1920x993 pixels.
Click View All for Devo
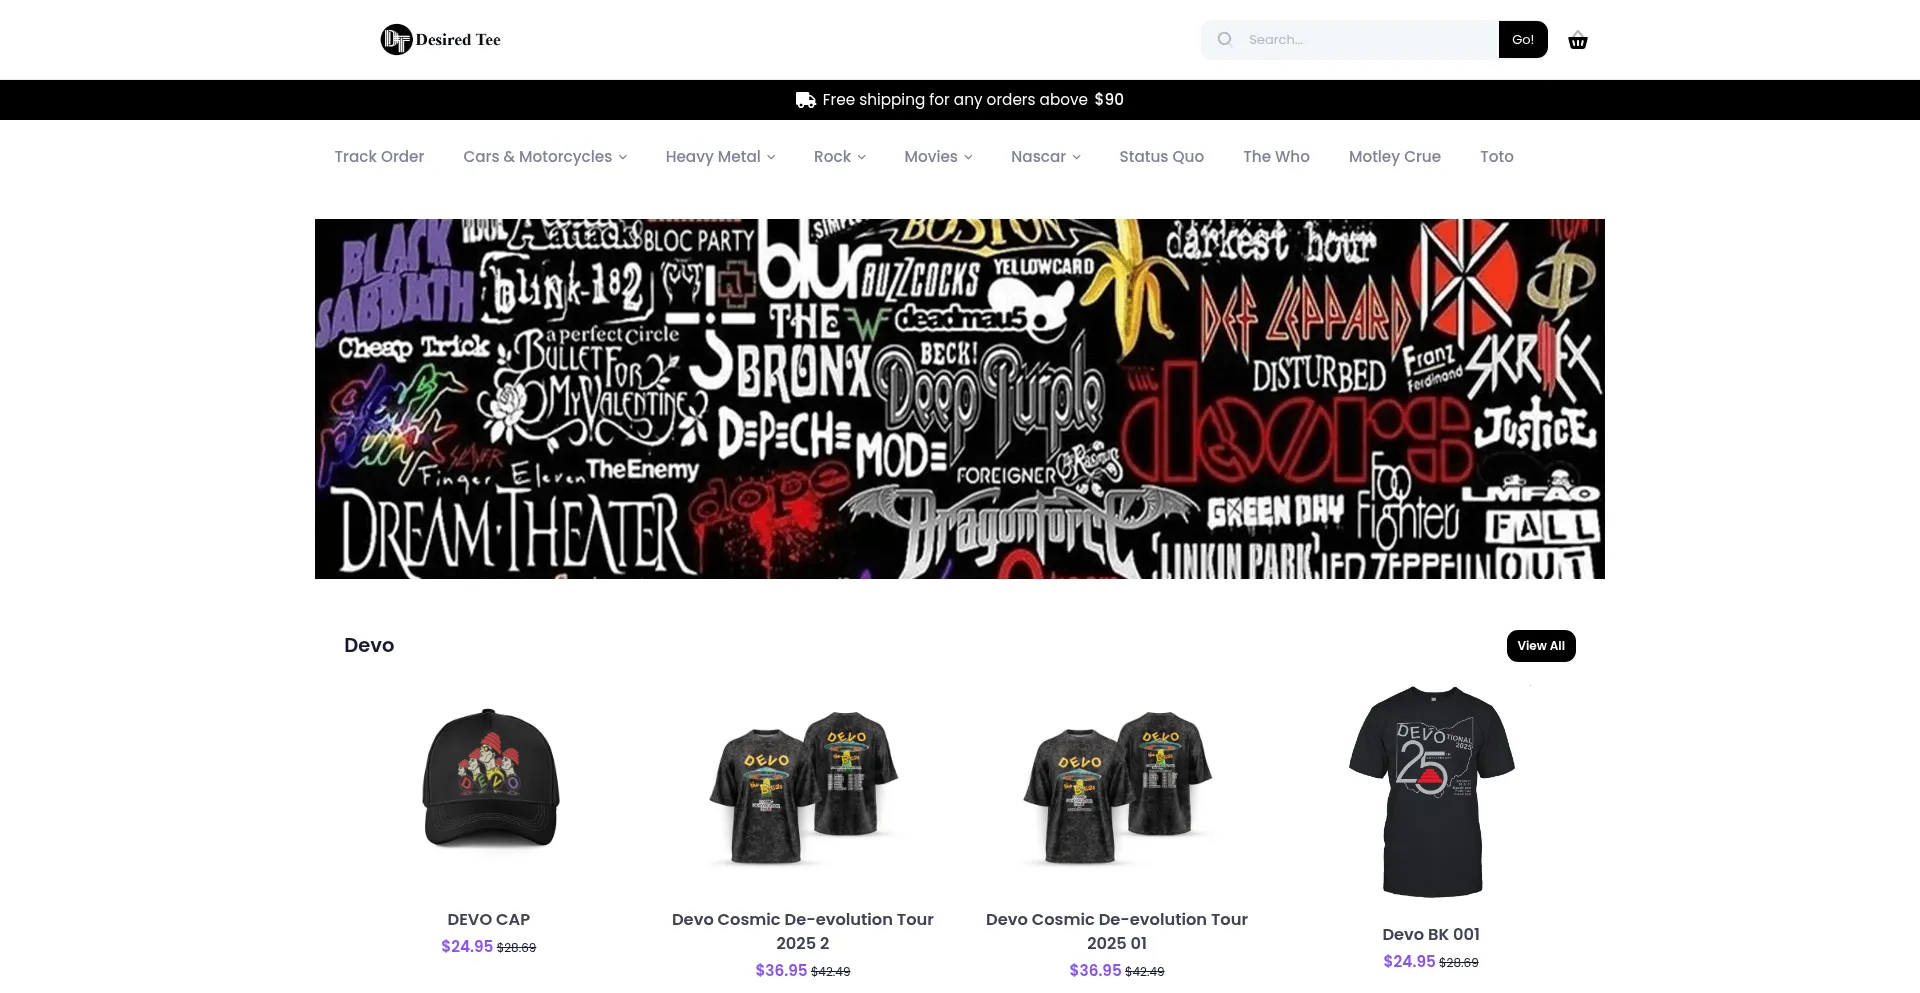point(1541,646)
